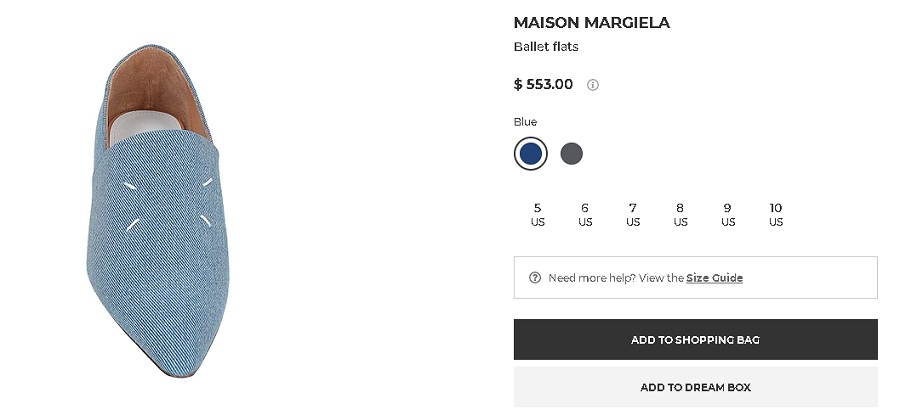Pick size 9 US option
The height and width of the screenshot is (415, 900).
point(728,215)
